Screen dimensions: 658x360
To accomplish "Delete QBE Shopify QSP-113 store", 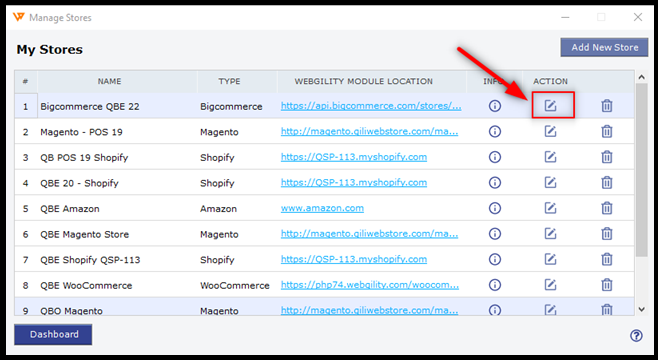I will click(606, 259).
